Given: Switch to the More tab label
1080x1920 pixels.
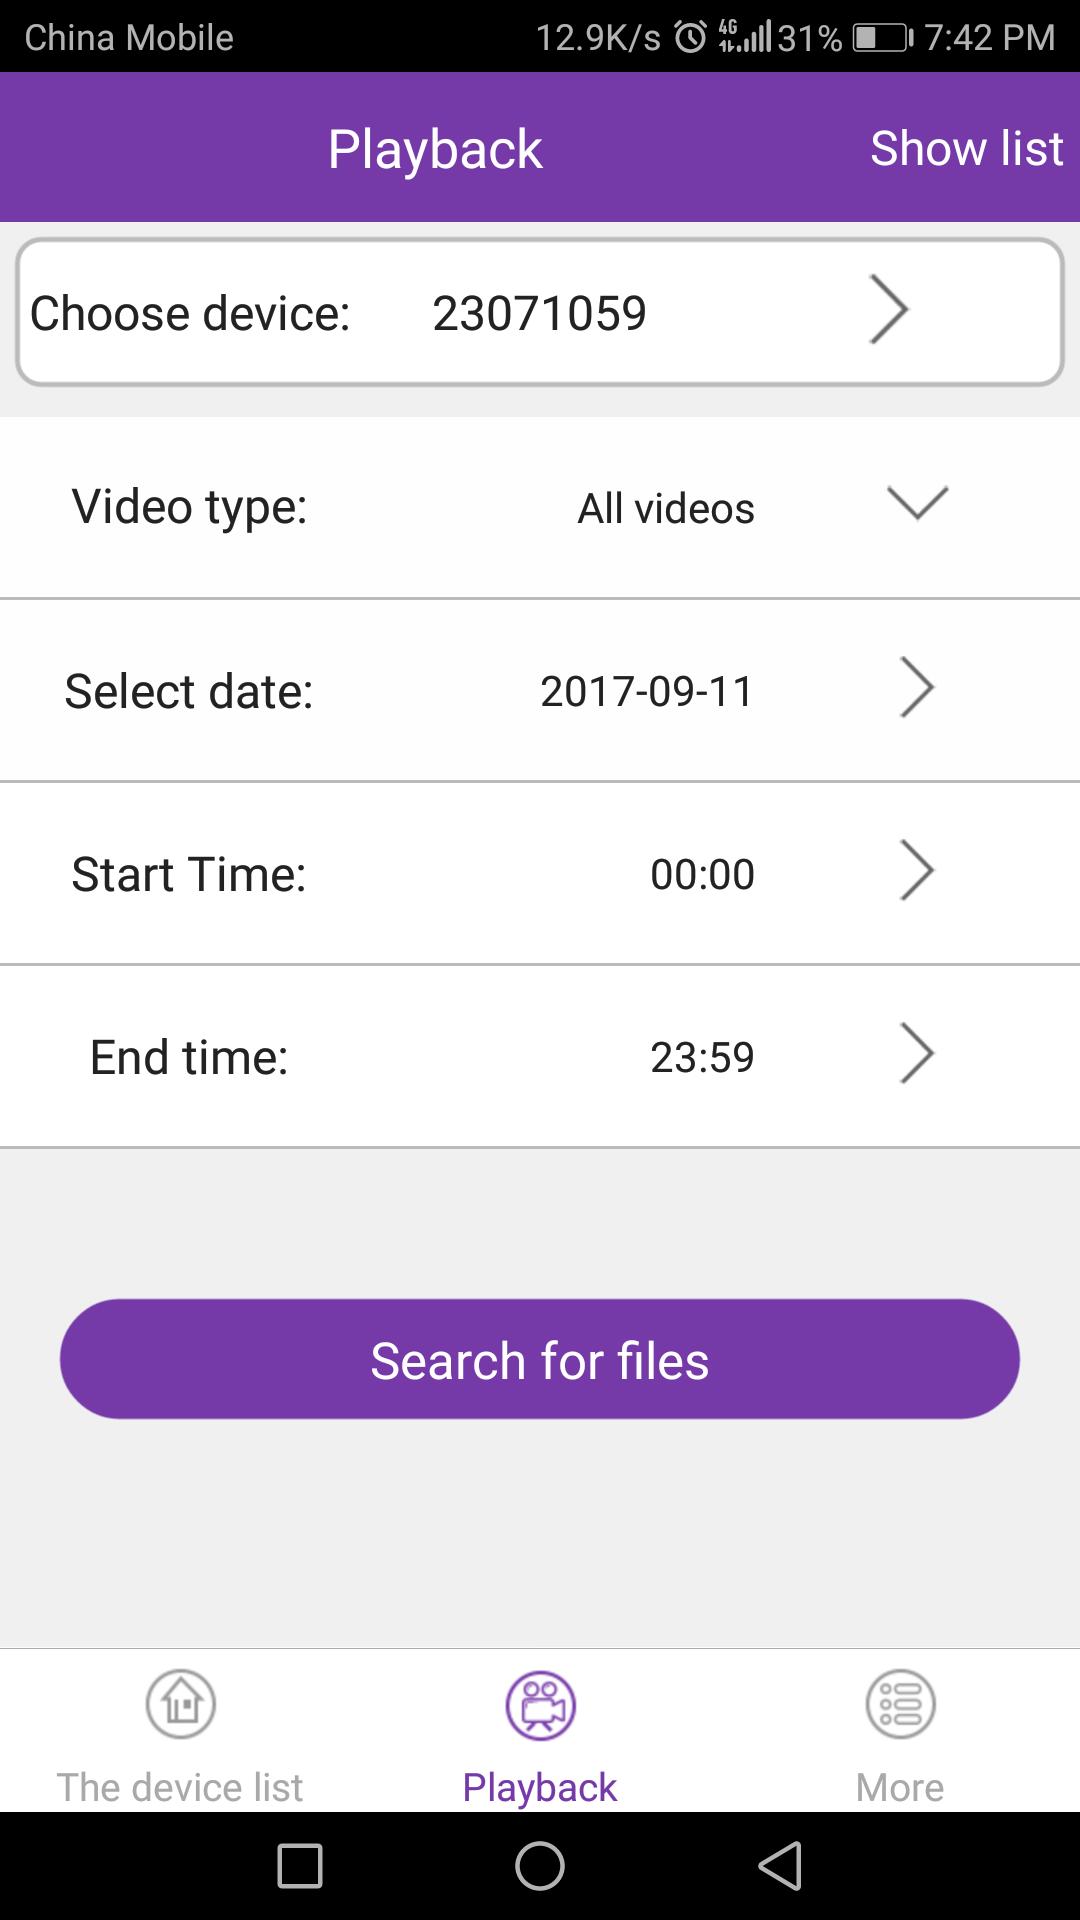Looking at the screenshot, I should click(900, 1787).
